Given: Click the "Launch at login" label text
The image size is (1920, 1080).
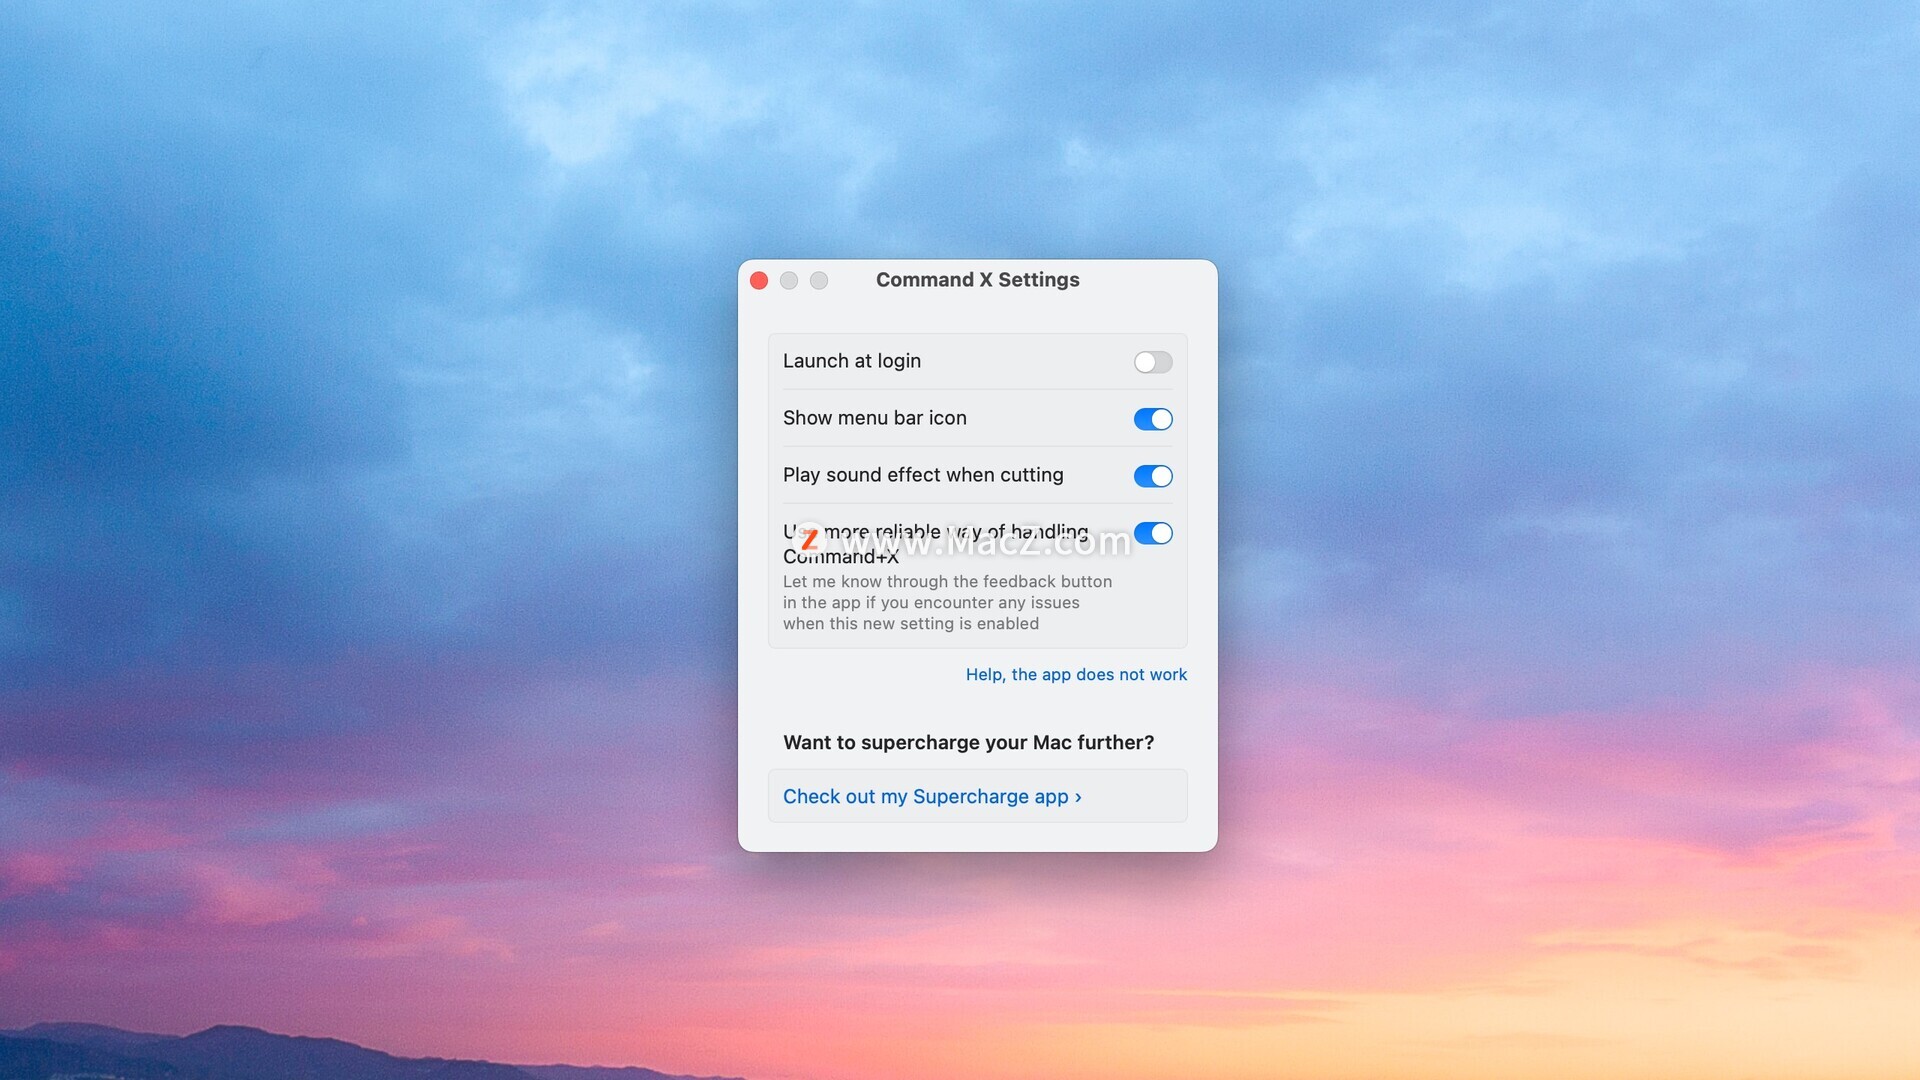Looking at the screenshot, I should coord(851,361).
